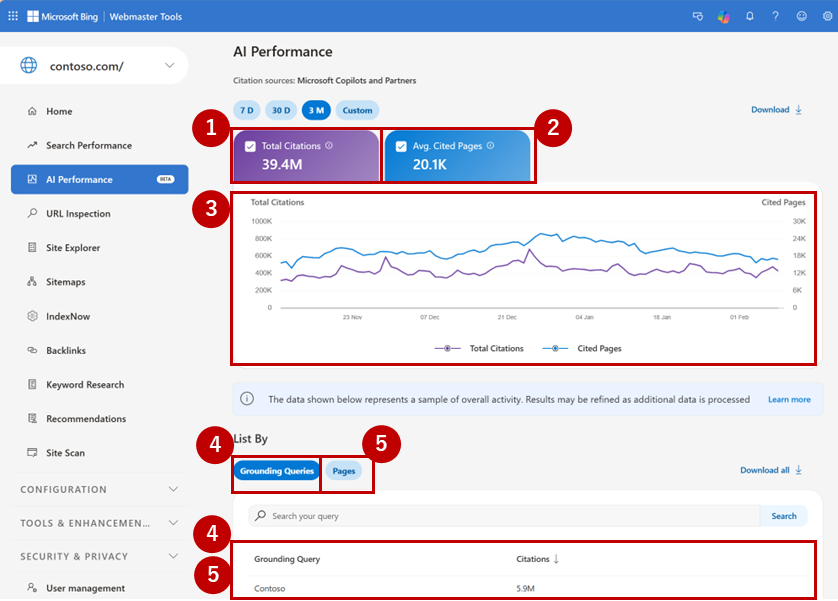Click the notifications bell icon
Viewport: 838px width, 601px height.
pos(750,16)
